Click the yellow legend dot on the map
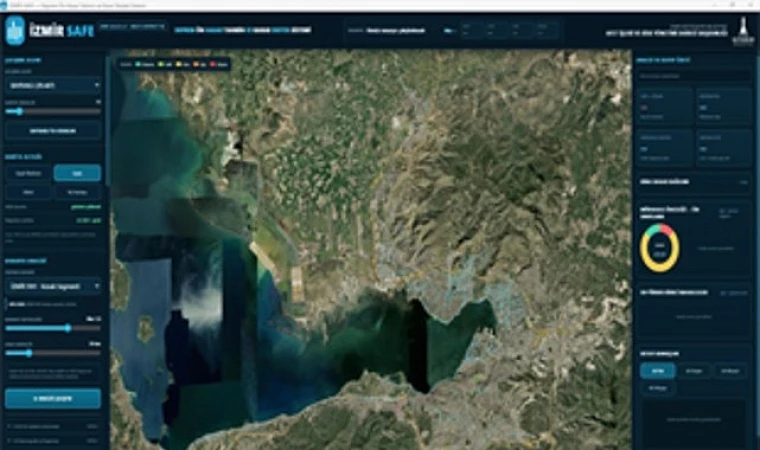This screenshot has width=760, height=450. tap(179, 64)
